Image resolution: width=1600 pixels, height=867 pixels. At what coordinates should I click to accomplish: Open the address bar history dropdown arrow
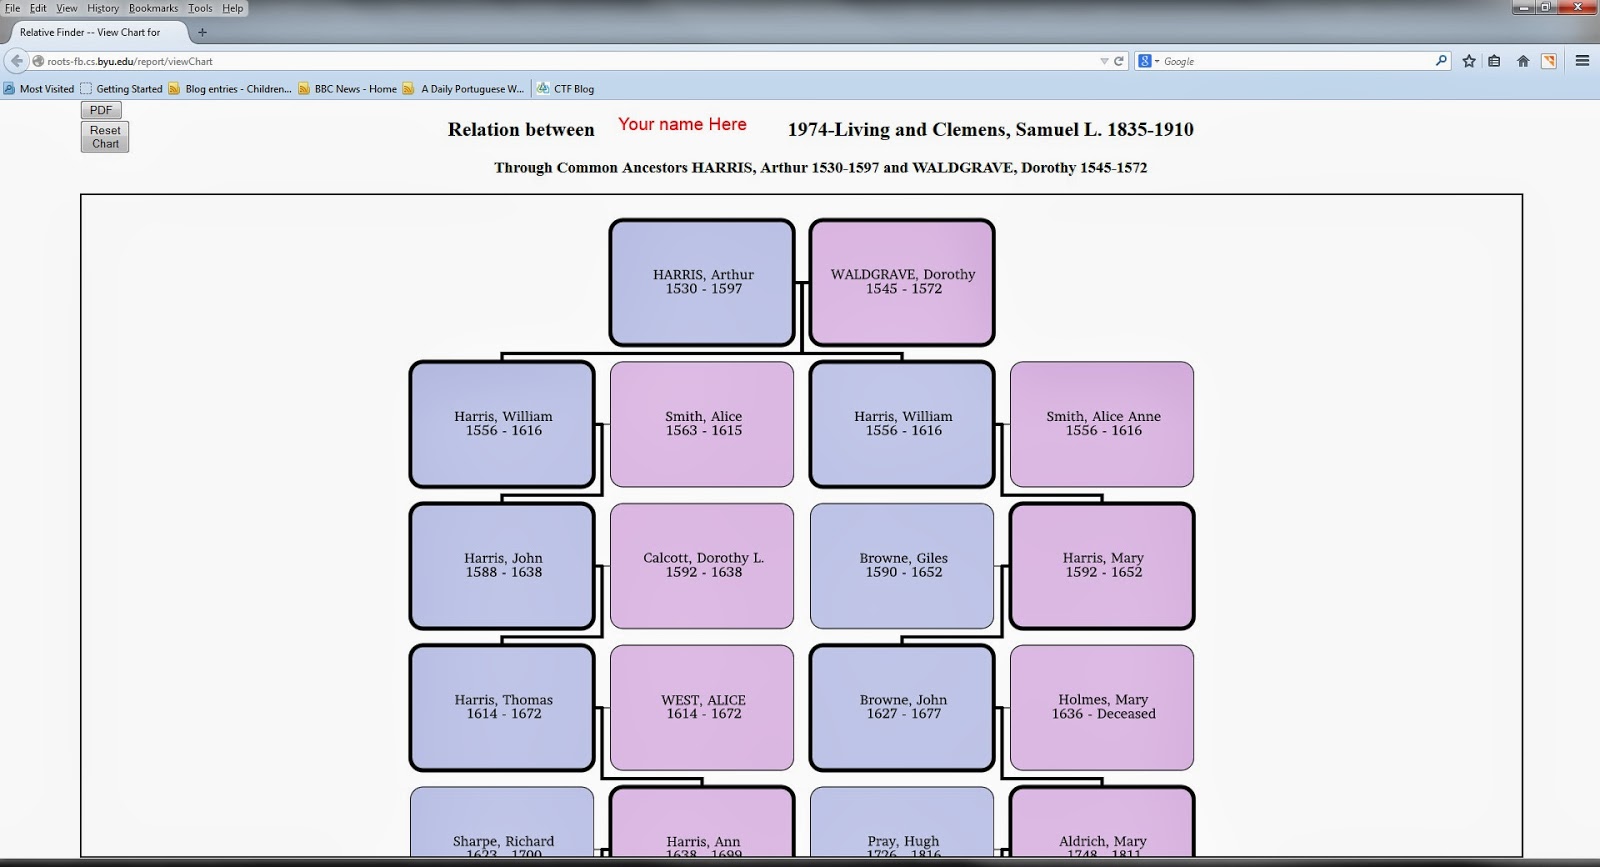point(1104,61)
